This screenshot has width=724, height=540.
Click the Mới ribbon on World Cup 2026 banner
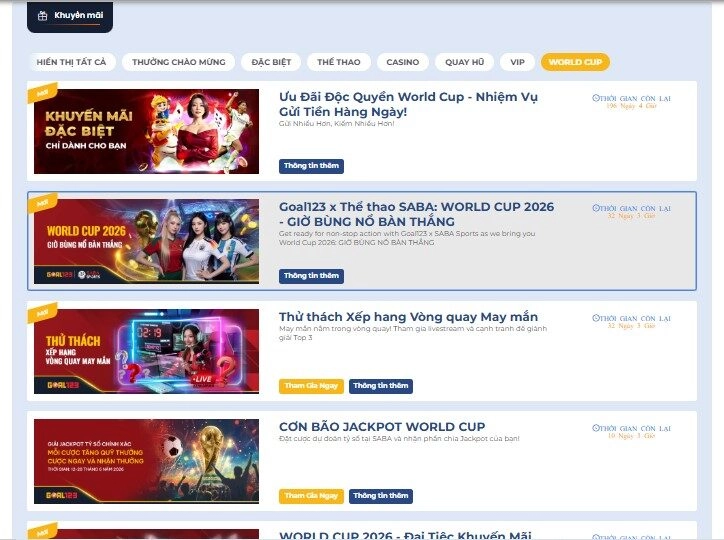click(x=42, y=203)
